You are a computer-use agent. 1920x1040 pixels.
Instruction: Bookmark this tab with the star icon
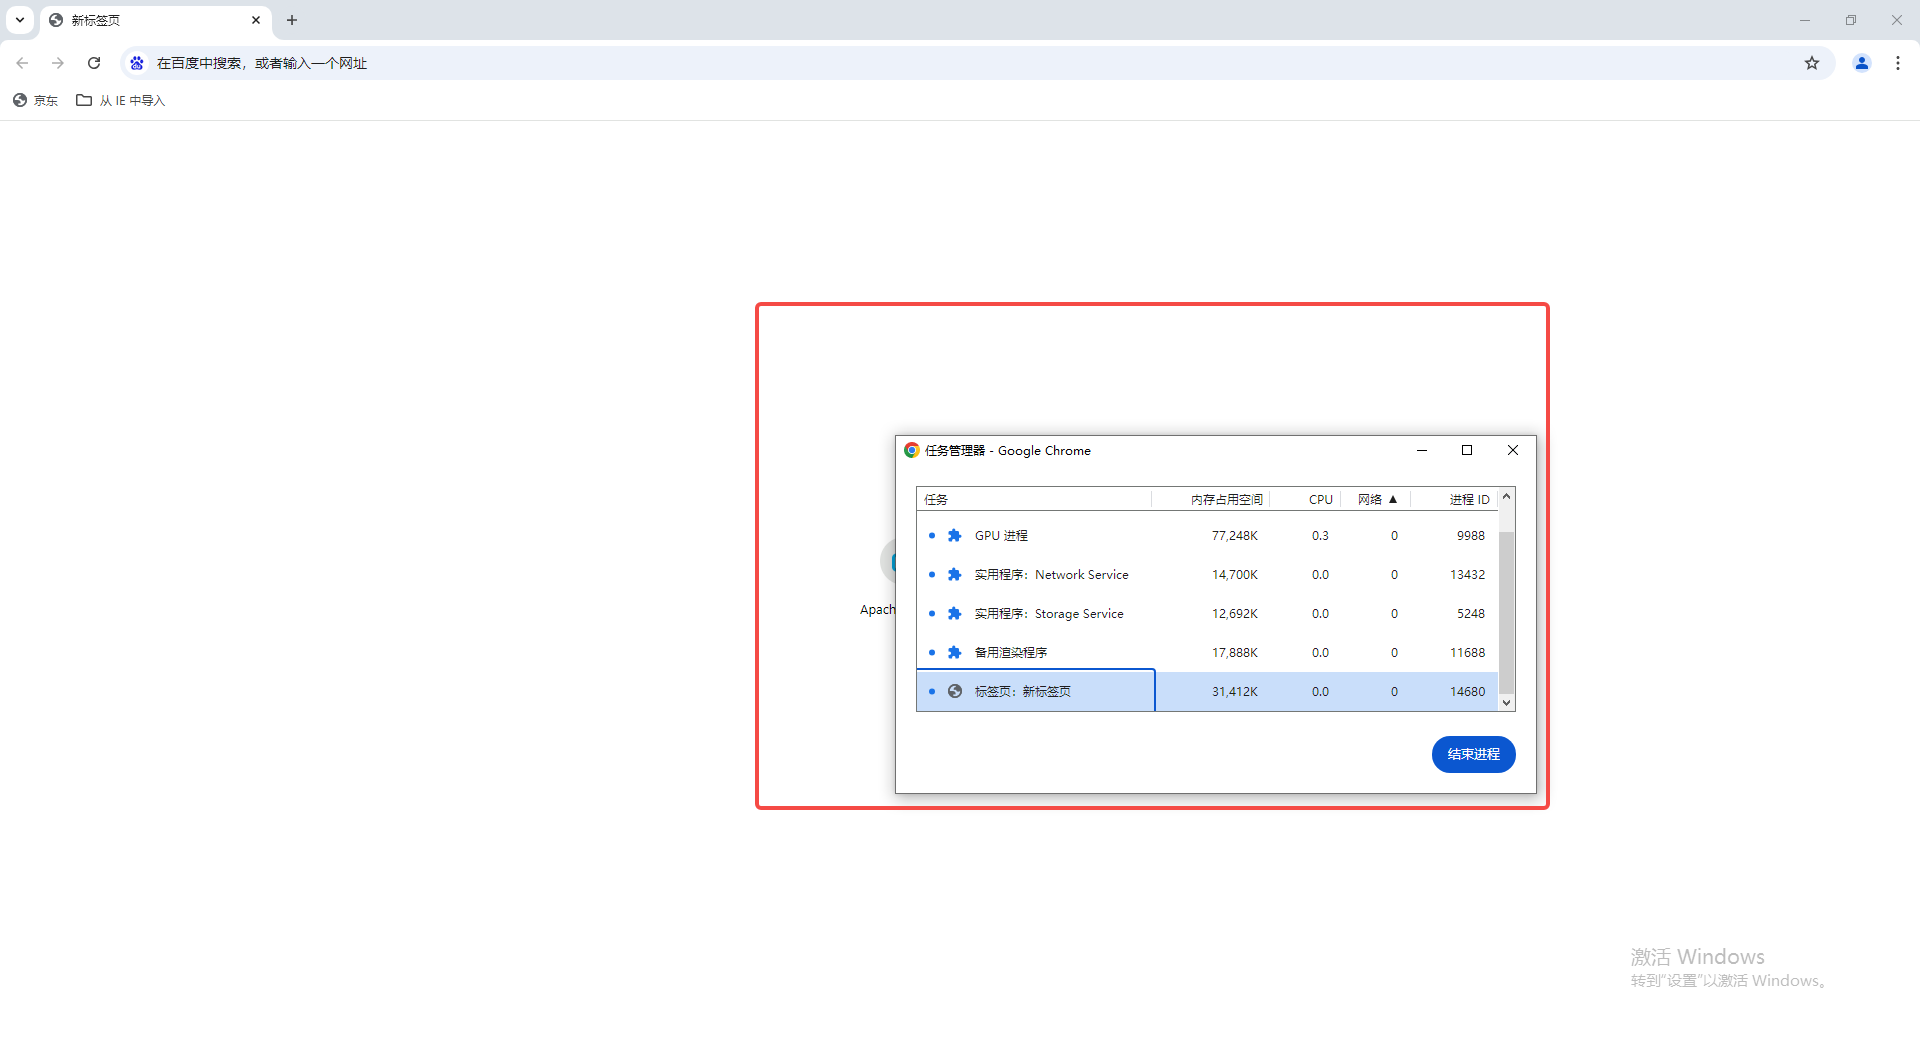click(1812, 63)
